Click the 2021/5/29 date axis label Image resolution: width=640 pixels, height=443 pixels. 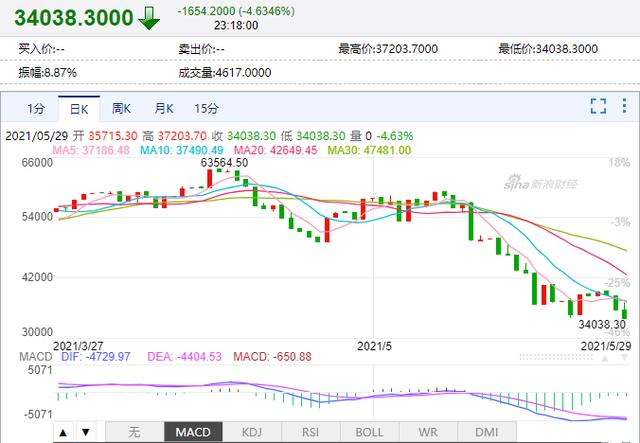tap(606, 346)
